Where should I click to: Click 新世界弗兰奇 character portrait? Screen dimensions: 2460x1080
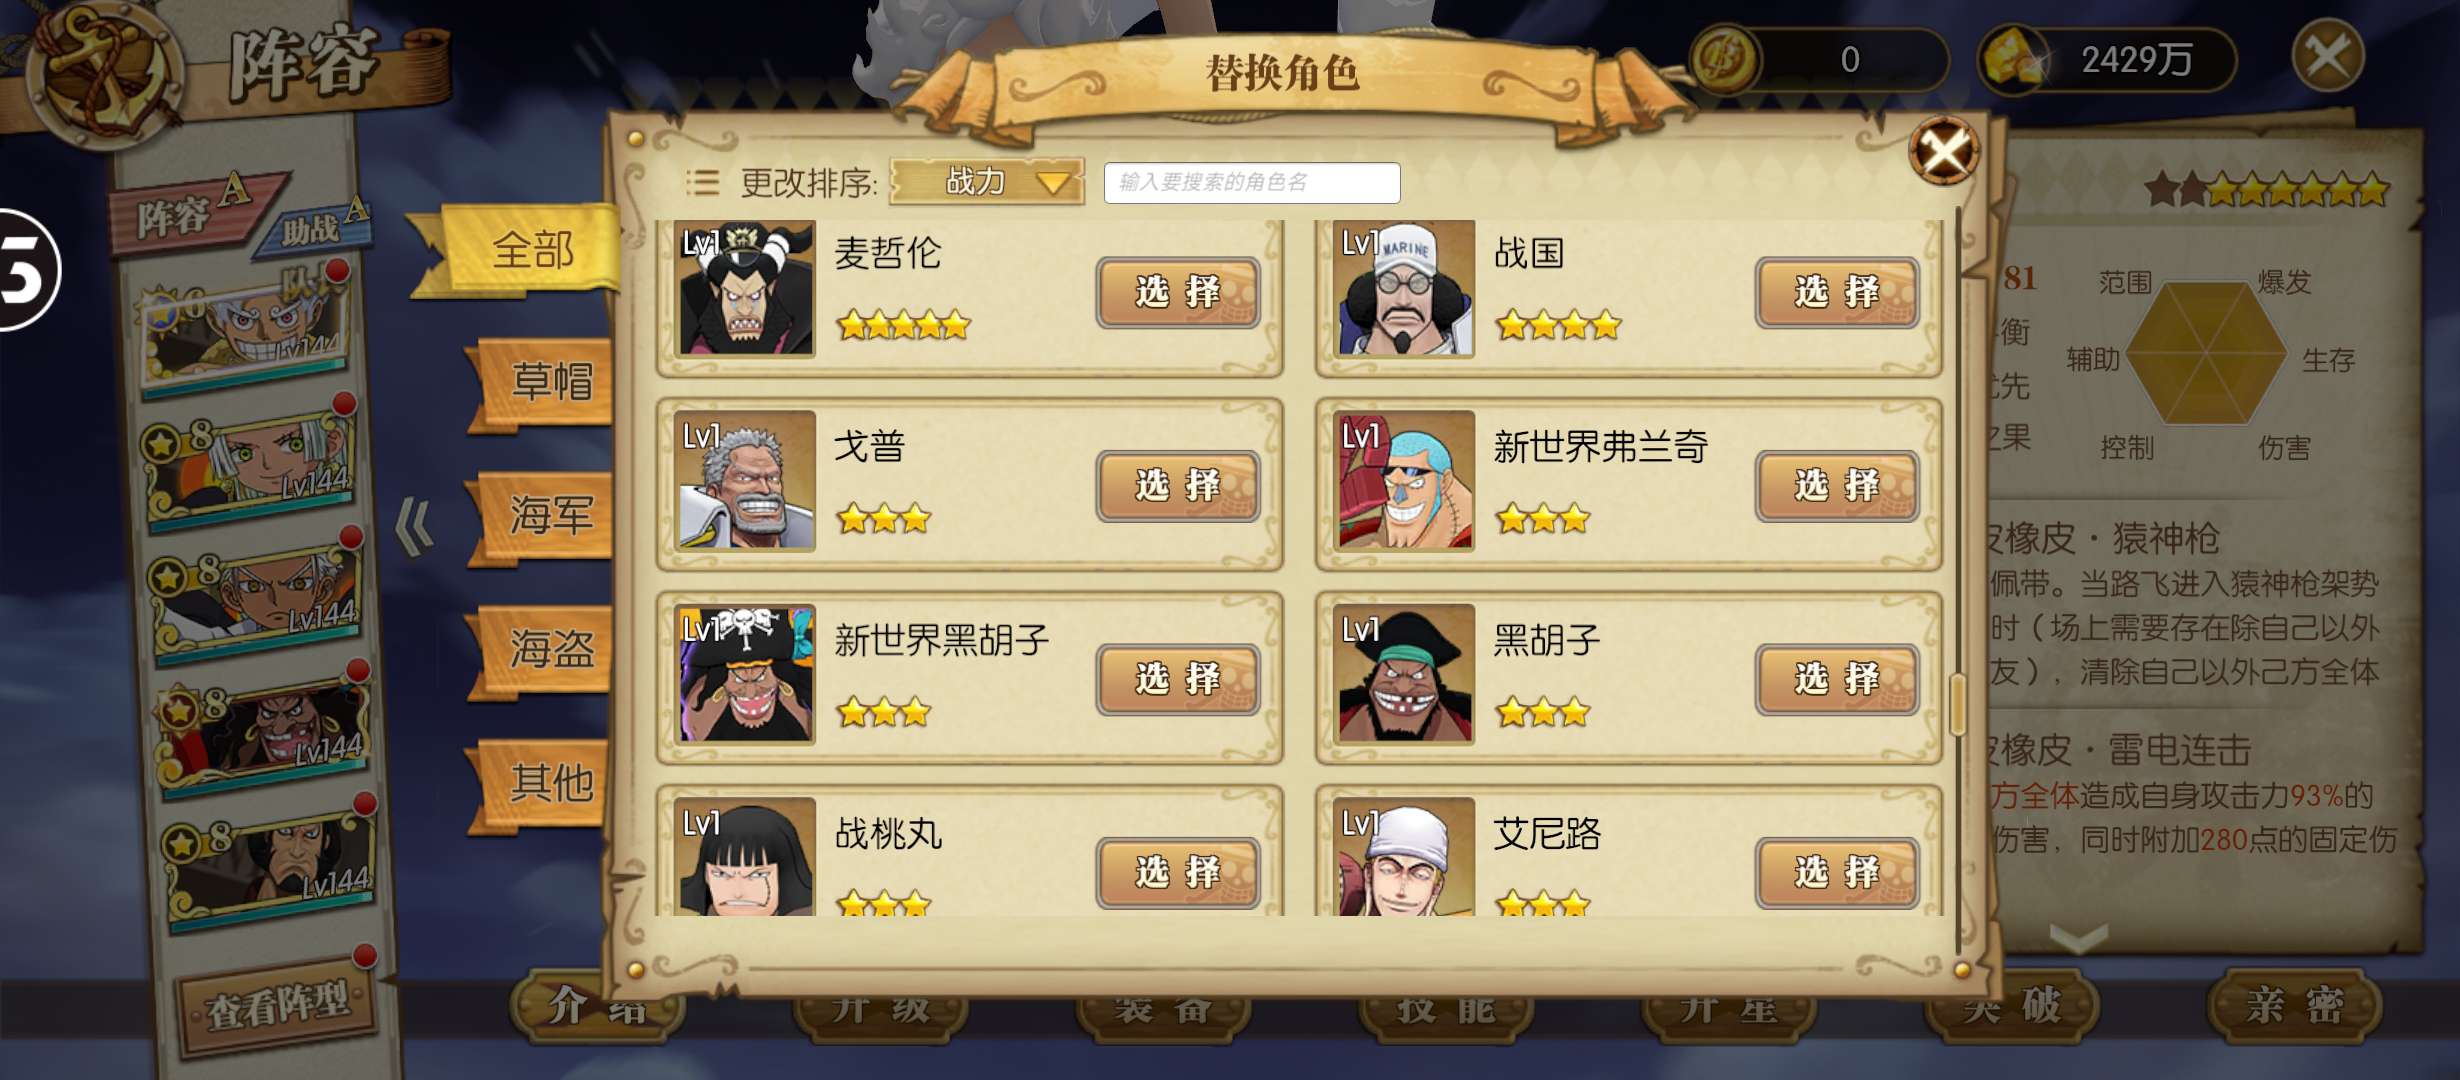coord(1404,481)
